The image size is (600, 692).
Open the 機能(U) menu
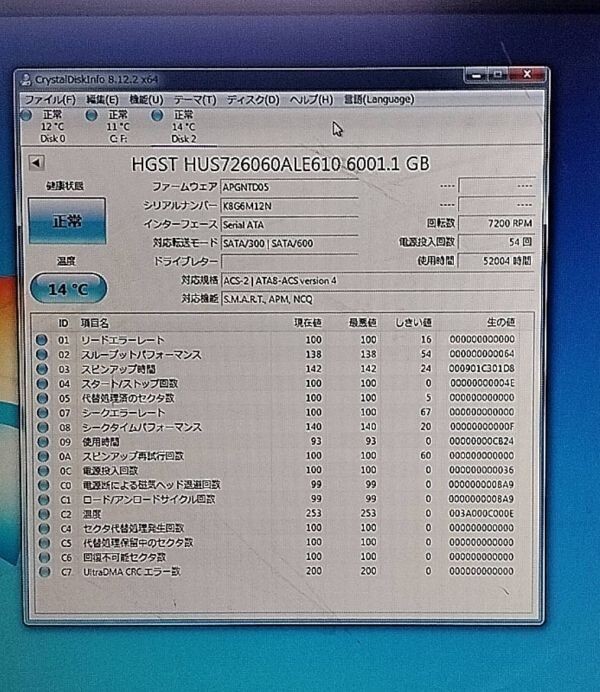[x=146, y=100]
